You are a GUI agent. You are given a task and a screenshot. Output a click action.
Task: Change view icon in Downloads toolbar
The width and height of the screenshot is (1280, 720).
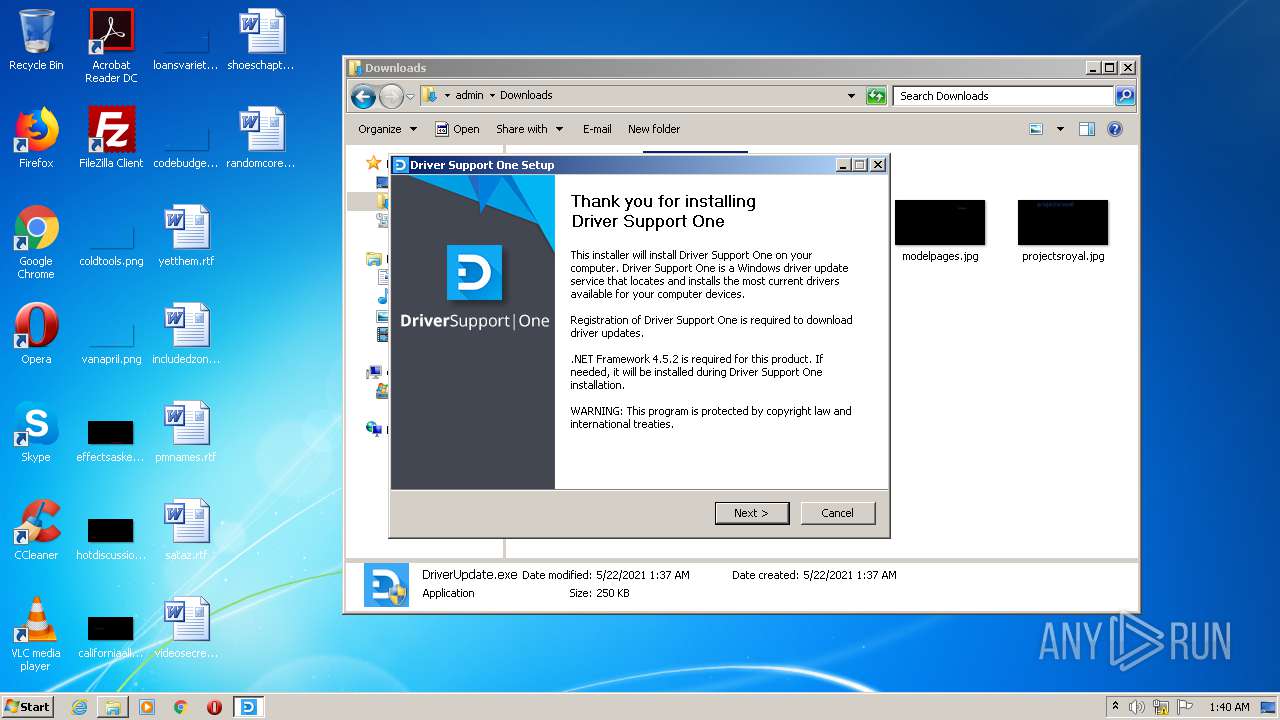click(1036, 129)
